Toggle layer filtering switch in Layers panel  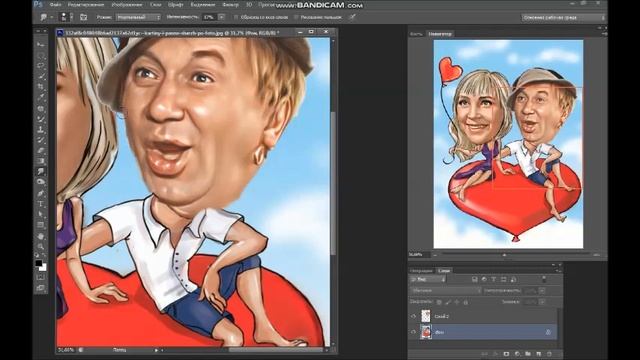click(x=544, y=279)
